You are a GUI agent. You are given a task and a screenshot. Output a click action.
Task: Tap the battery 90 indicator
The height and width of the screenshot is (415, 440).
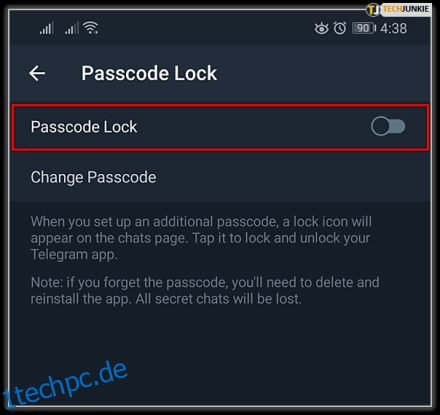coord(364,28)
